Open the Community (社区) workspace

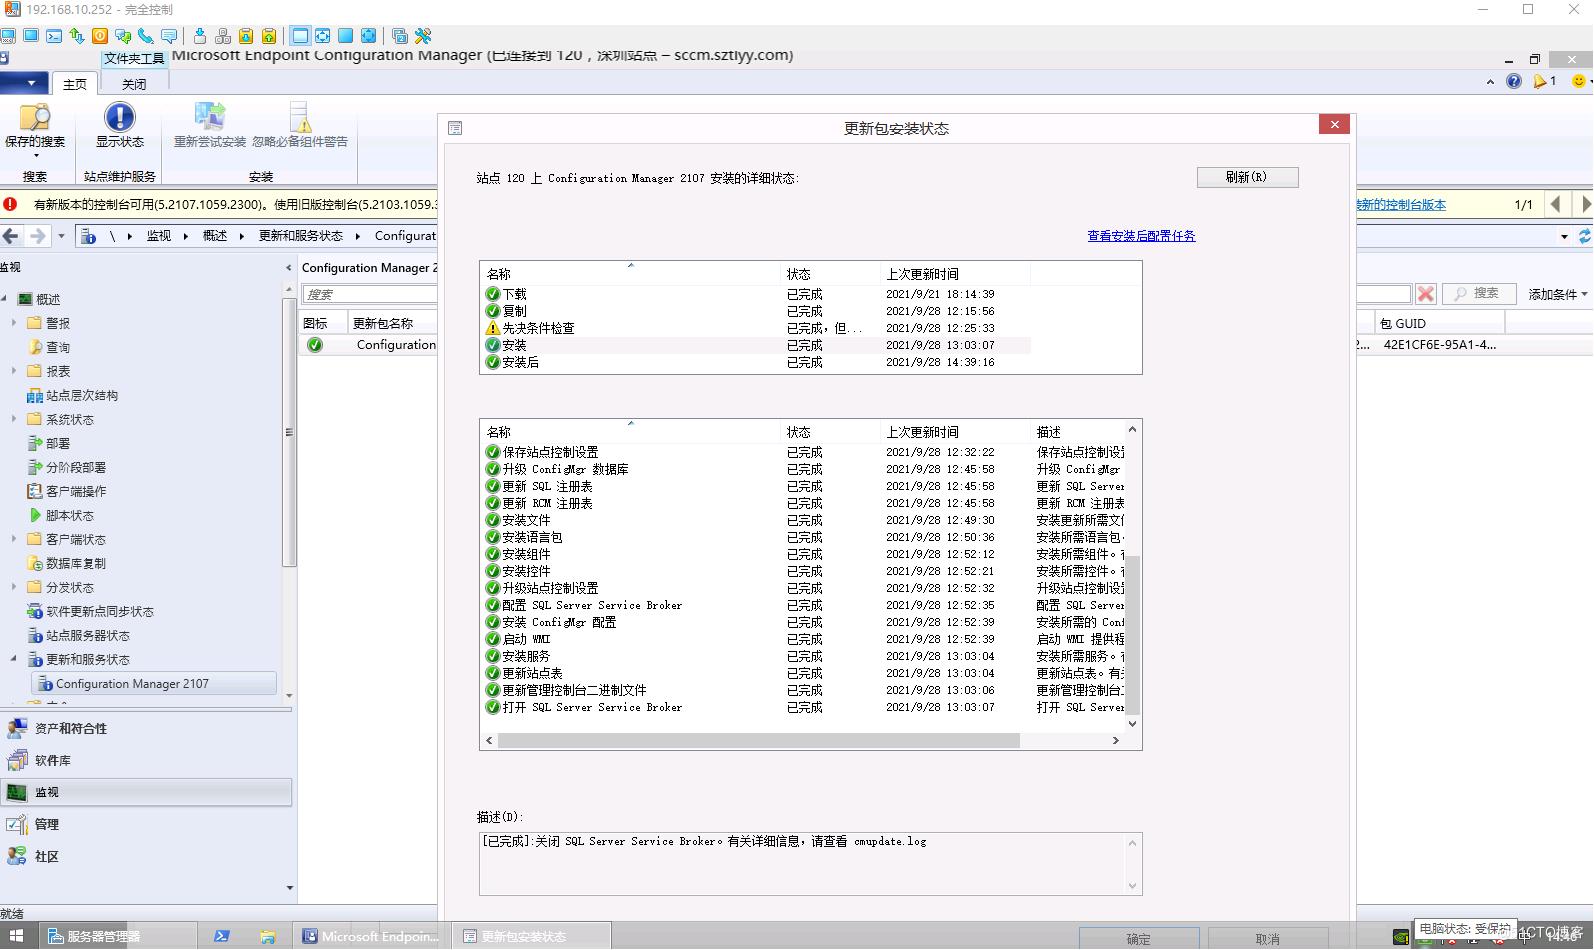point(146,857)
